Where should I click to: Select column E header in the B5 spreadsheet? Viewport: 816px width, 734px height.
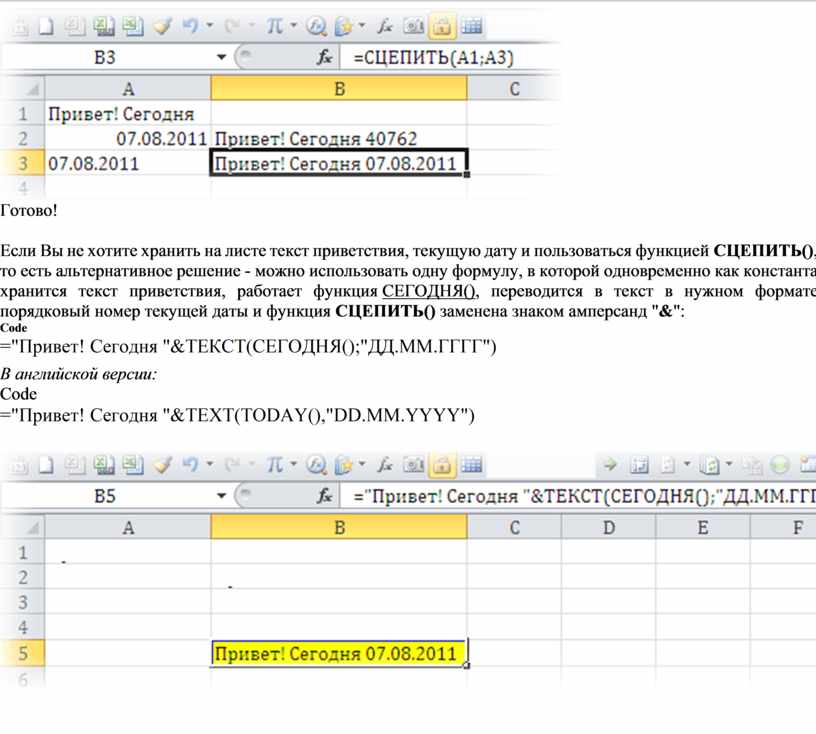(703, 528)
